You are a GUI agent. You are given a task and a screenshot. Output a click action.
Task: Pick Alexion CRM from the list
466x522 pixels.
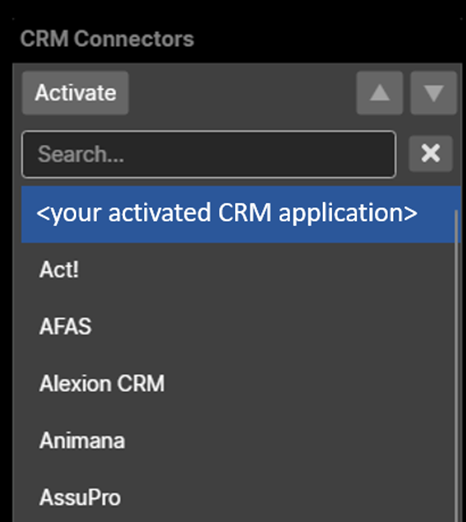[238, 384]
